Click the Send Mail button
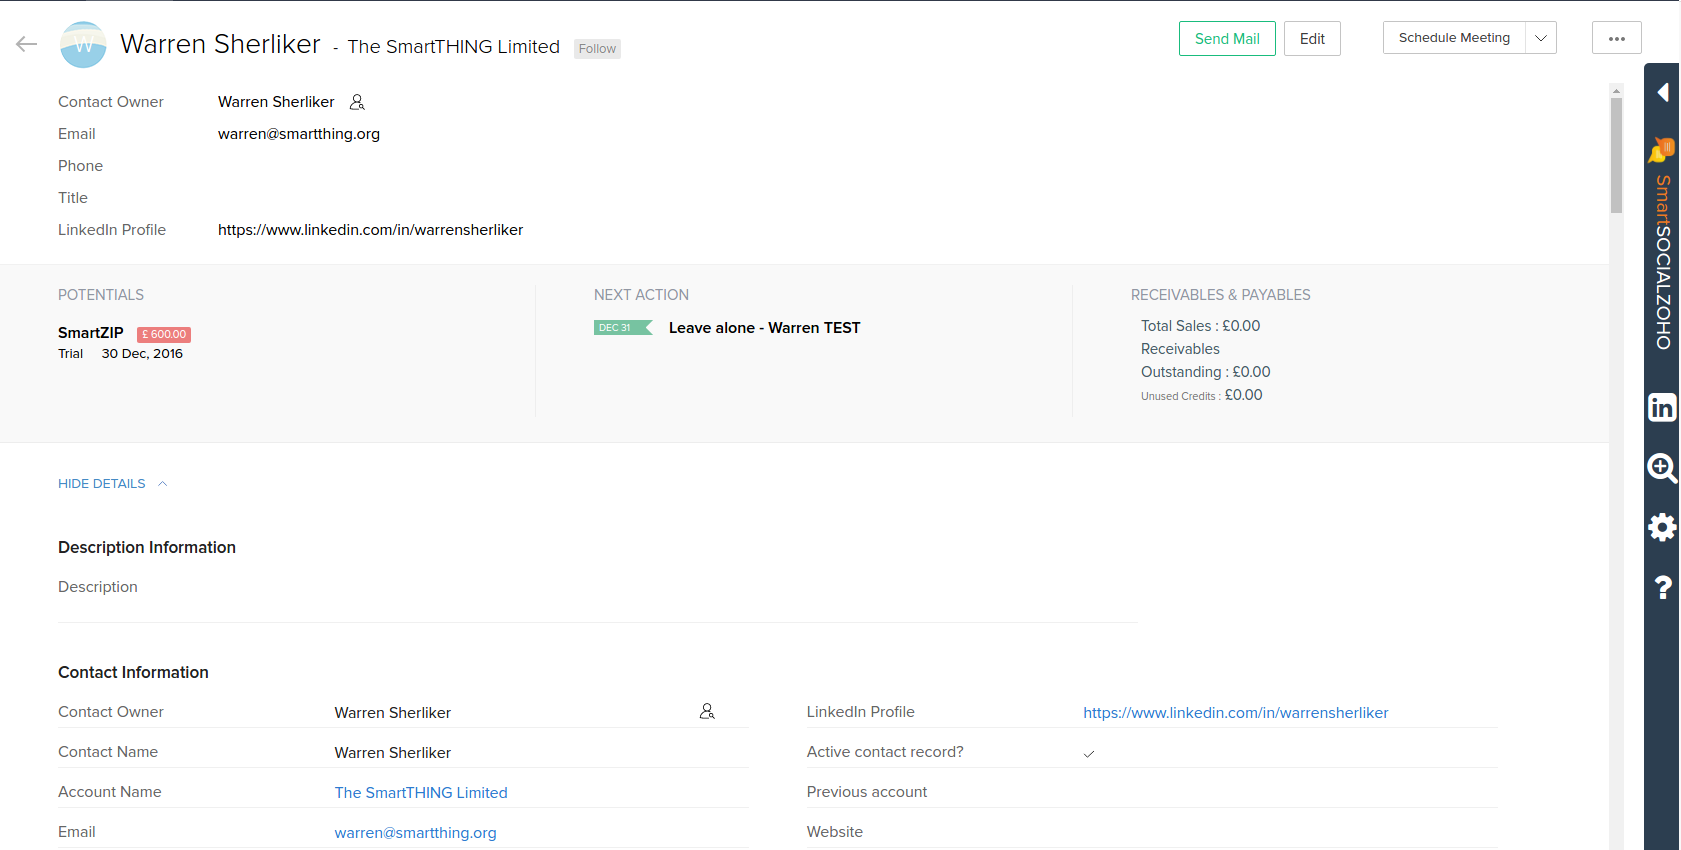Viewport: 1681px width, 850px height. click(x=1227, y=38)
